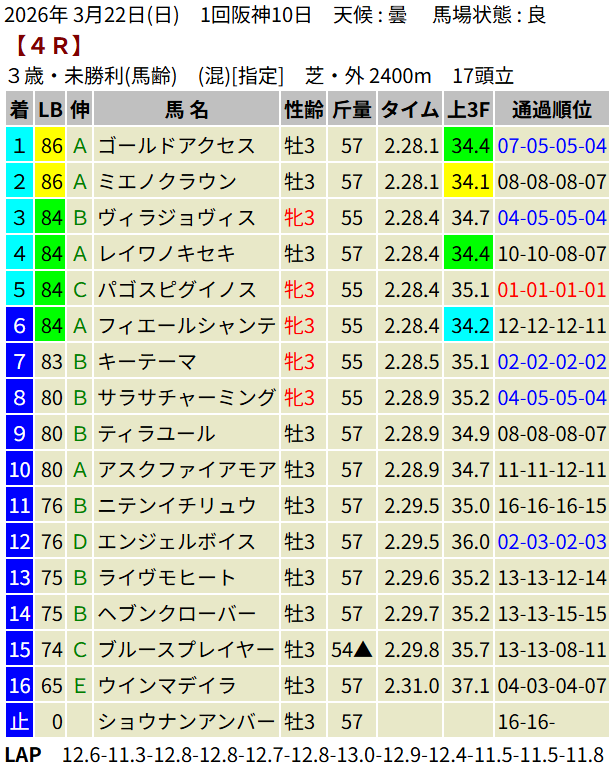Image resolution: width=613 pixels, height=767 pixels.
Task: Click the LB column header
Action: (50, 110)
